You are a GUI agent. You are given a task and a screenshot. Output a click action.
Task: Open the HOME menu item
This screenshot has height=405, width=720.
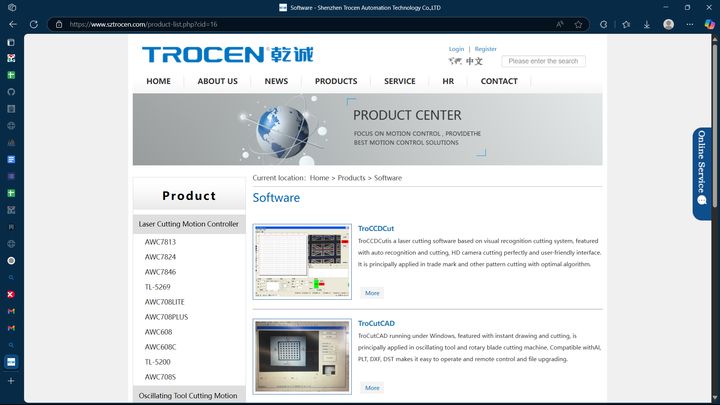158,81
